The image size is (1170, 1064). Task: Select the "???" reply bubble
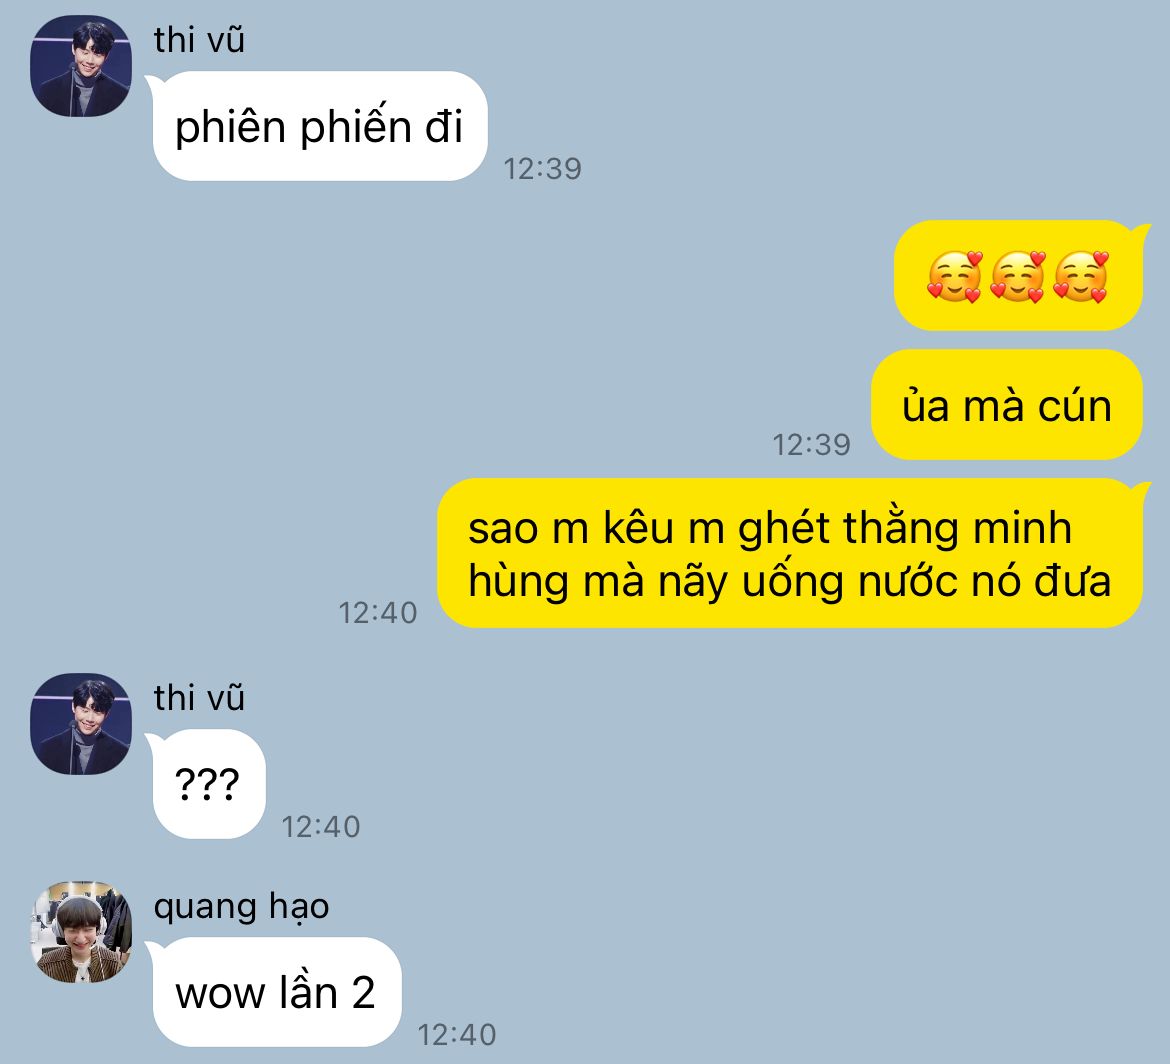click(x=207, y=783)
